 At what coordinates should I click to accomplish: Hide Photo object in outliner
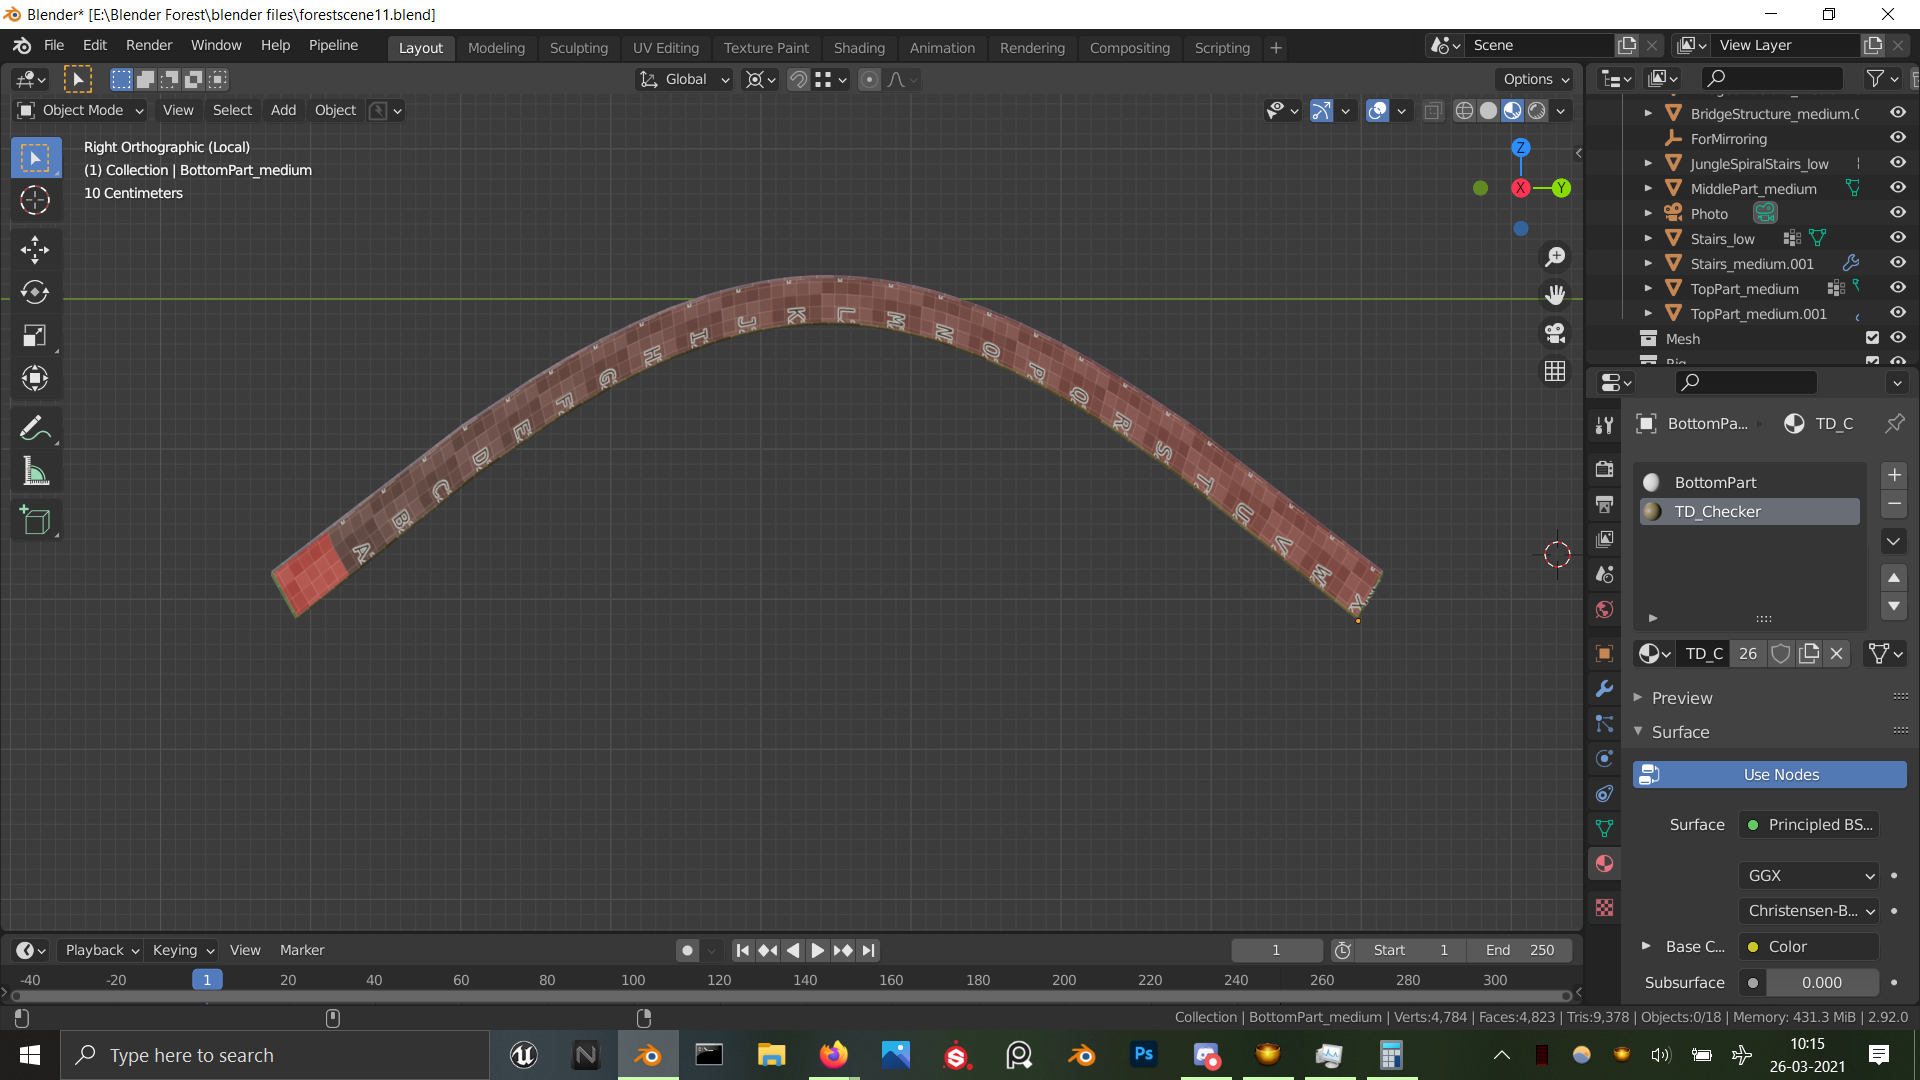click(1897, 213)
